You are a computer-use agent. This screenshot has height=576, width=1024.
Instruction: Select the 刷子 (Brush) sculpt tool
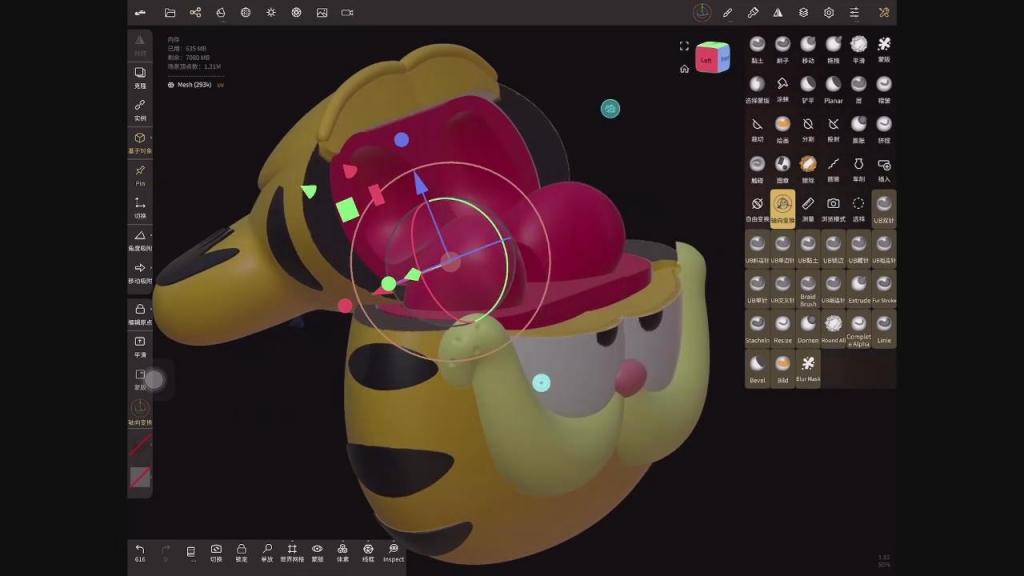point(782,50)
